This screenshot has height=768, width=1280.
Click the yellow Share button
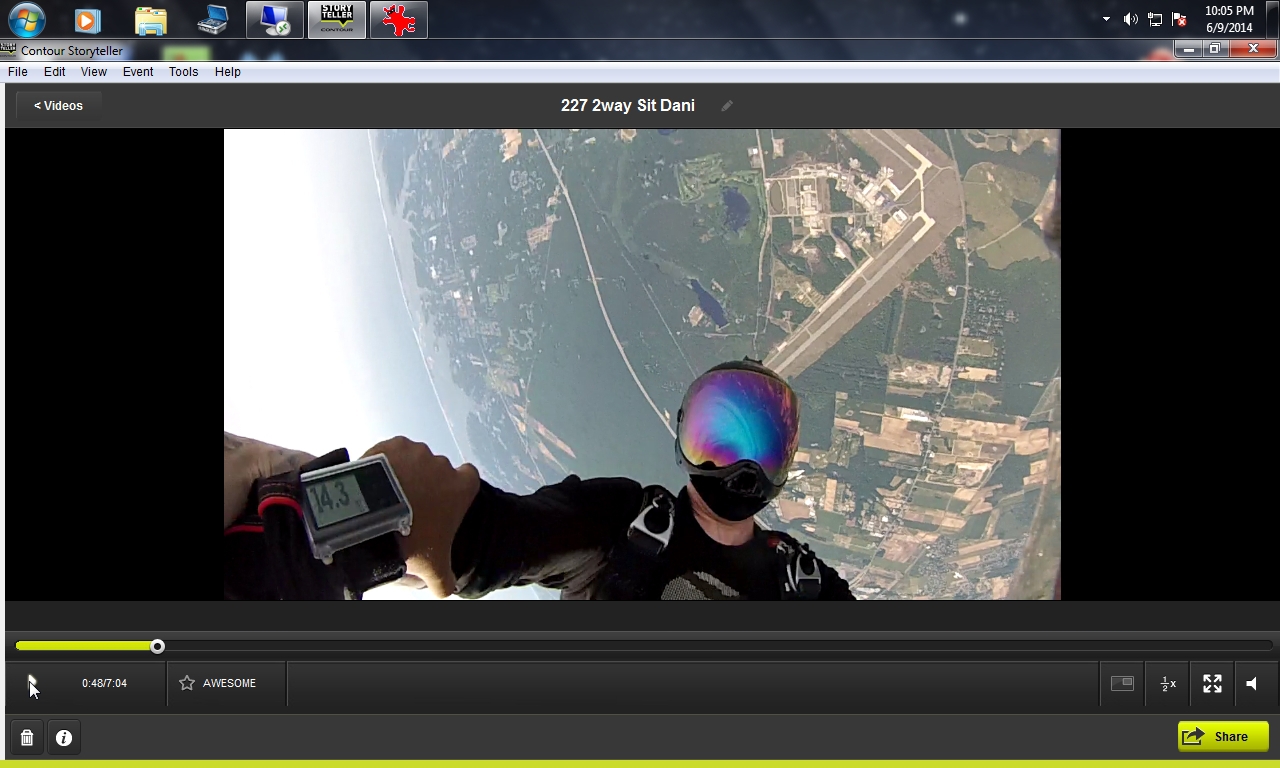tap(1223, 737)
